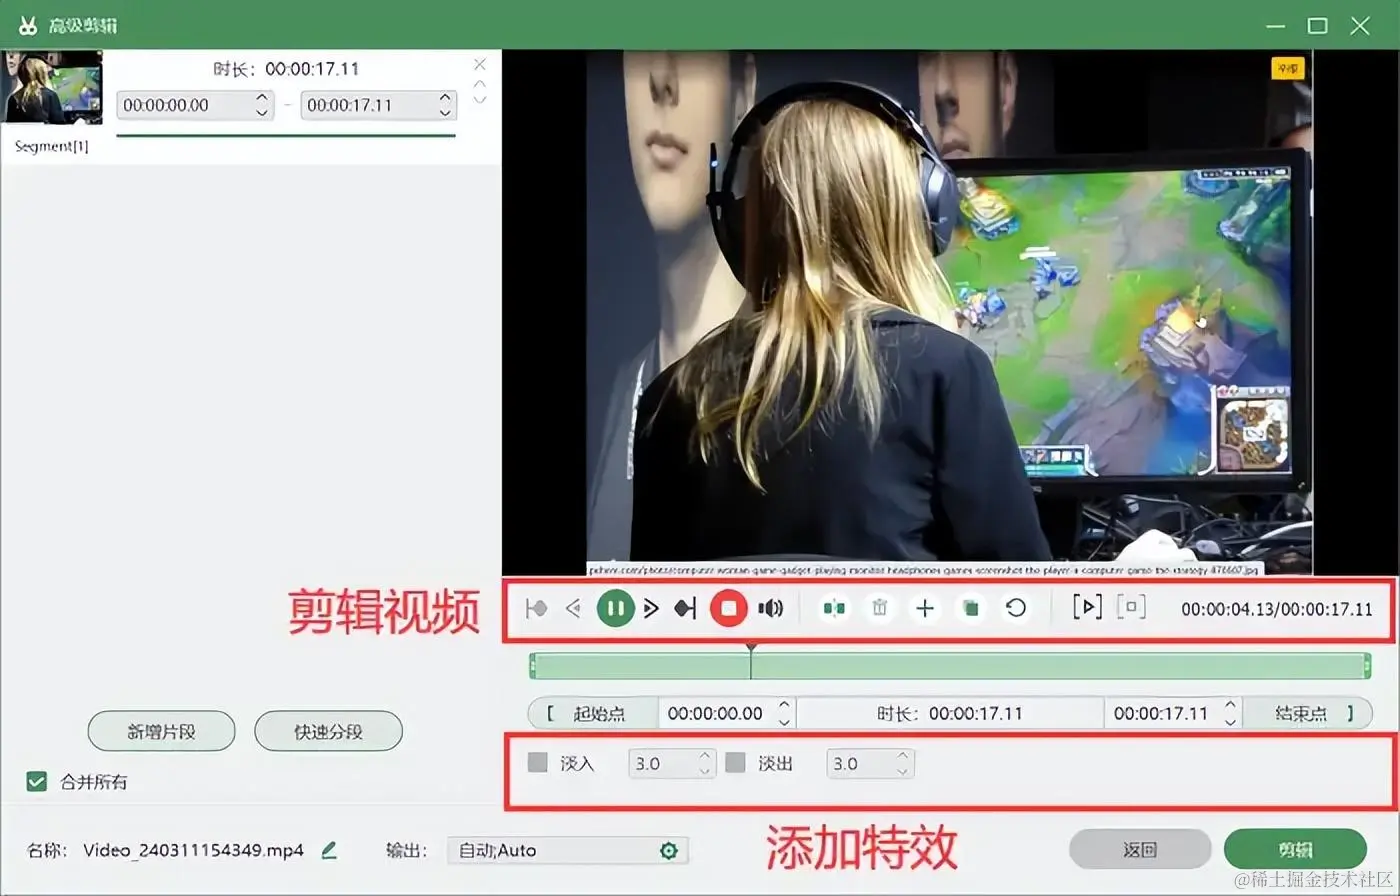
Task: Delete segment using the trash icon
Action: tap(879, 608)
